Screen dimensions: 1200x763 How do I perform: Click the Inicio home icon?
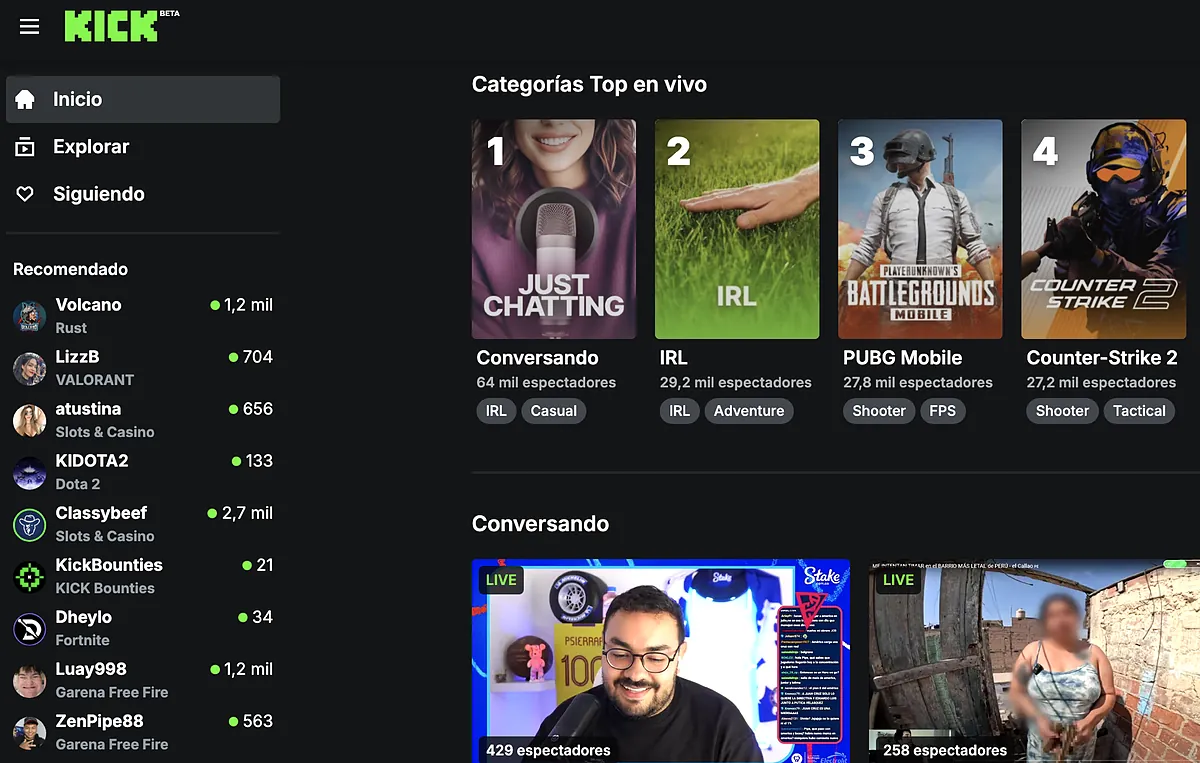click(x=25, y=99)
